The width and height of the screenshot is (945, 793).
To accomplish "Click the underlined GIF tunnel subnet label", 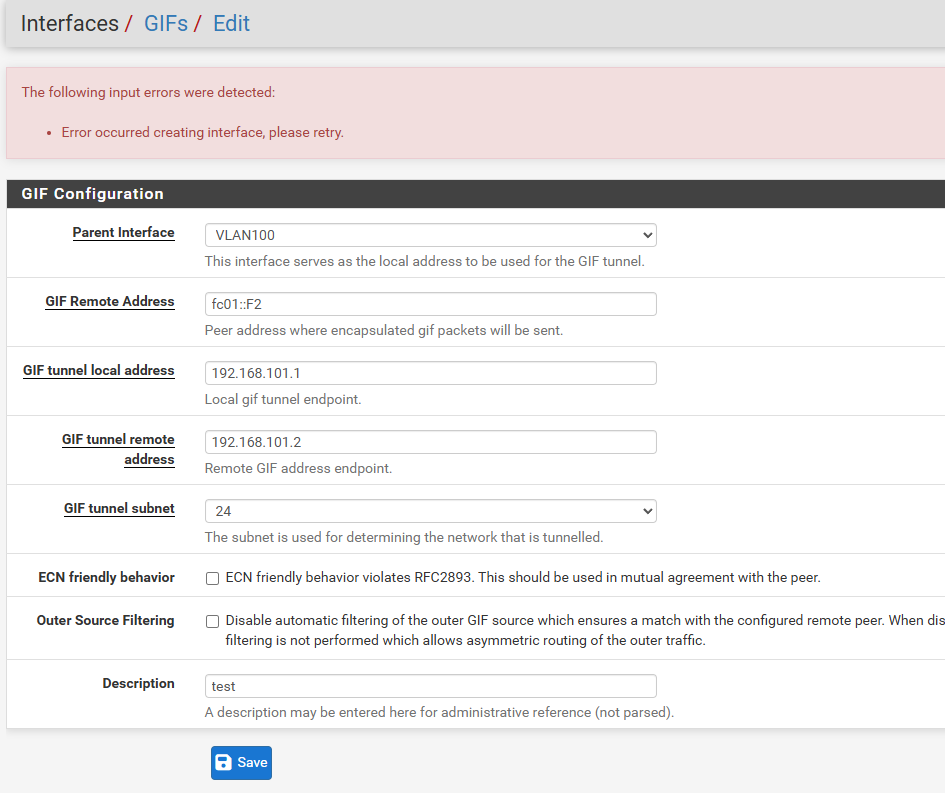I will click(x=119, y=508).
